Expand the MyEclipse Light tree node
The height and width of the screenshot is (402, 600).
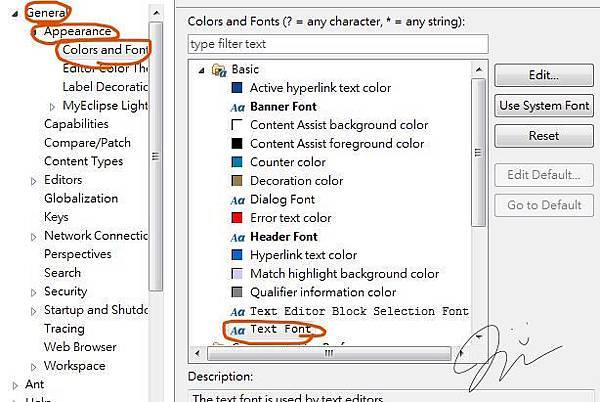pos(53,106)
